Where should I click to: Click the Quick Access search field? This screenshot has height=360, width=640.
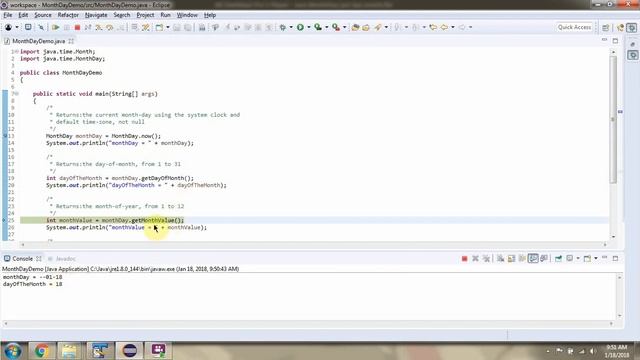point(574,27)
